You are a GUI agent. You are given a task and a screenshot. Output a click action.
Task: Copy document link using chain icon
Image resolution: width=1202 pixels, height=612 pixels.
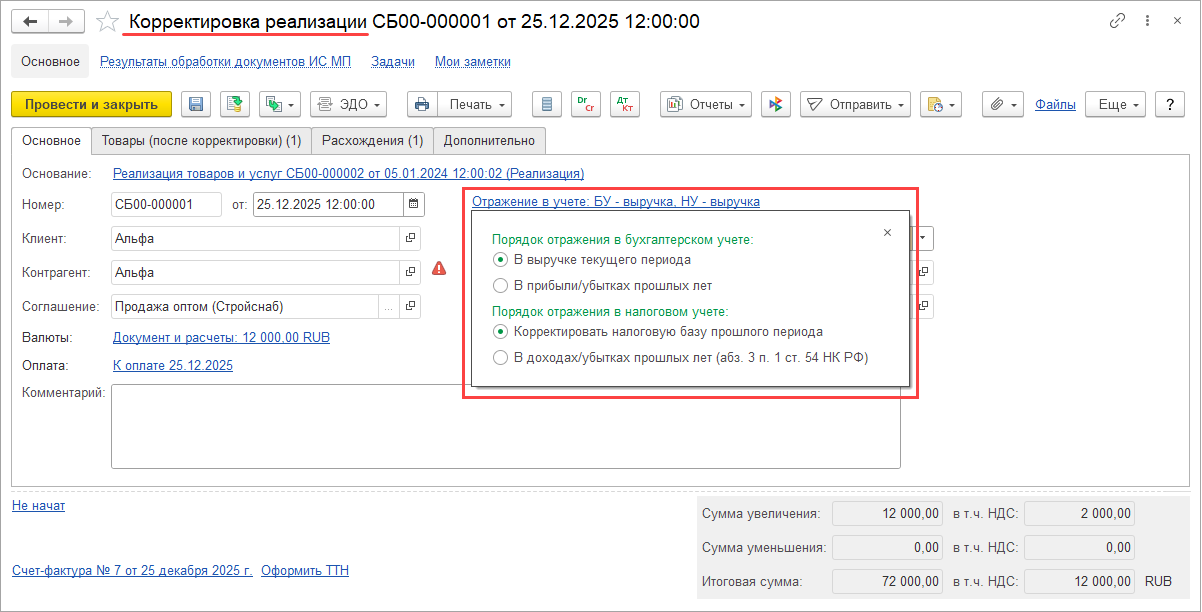1116,21
